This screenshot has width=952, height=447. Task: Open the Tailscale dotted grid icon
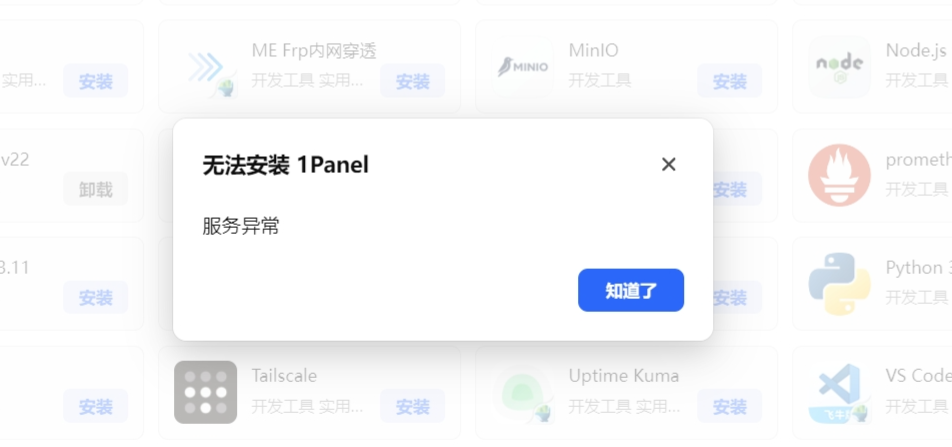(206, 392)
